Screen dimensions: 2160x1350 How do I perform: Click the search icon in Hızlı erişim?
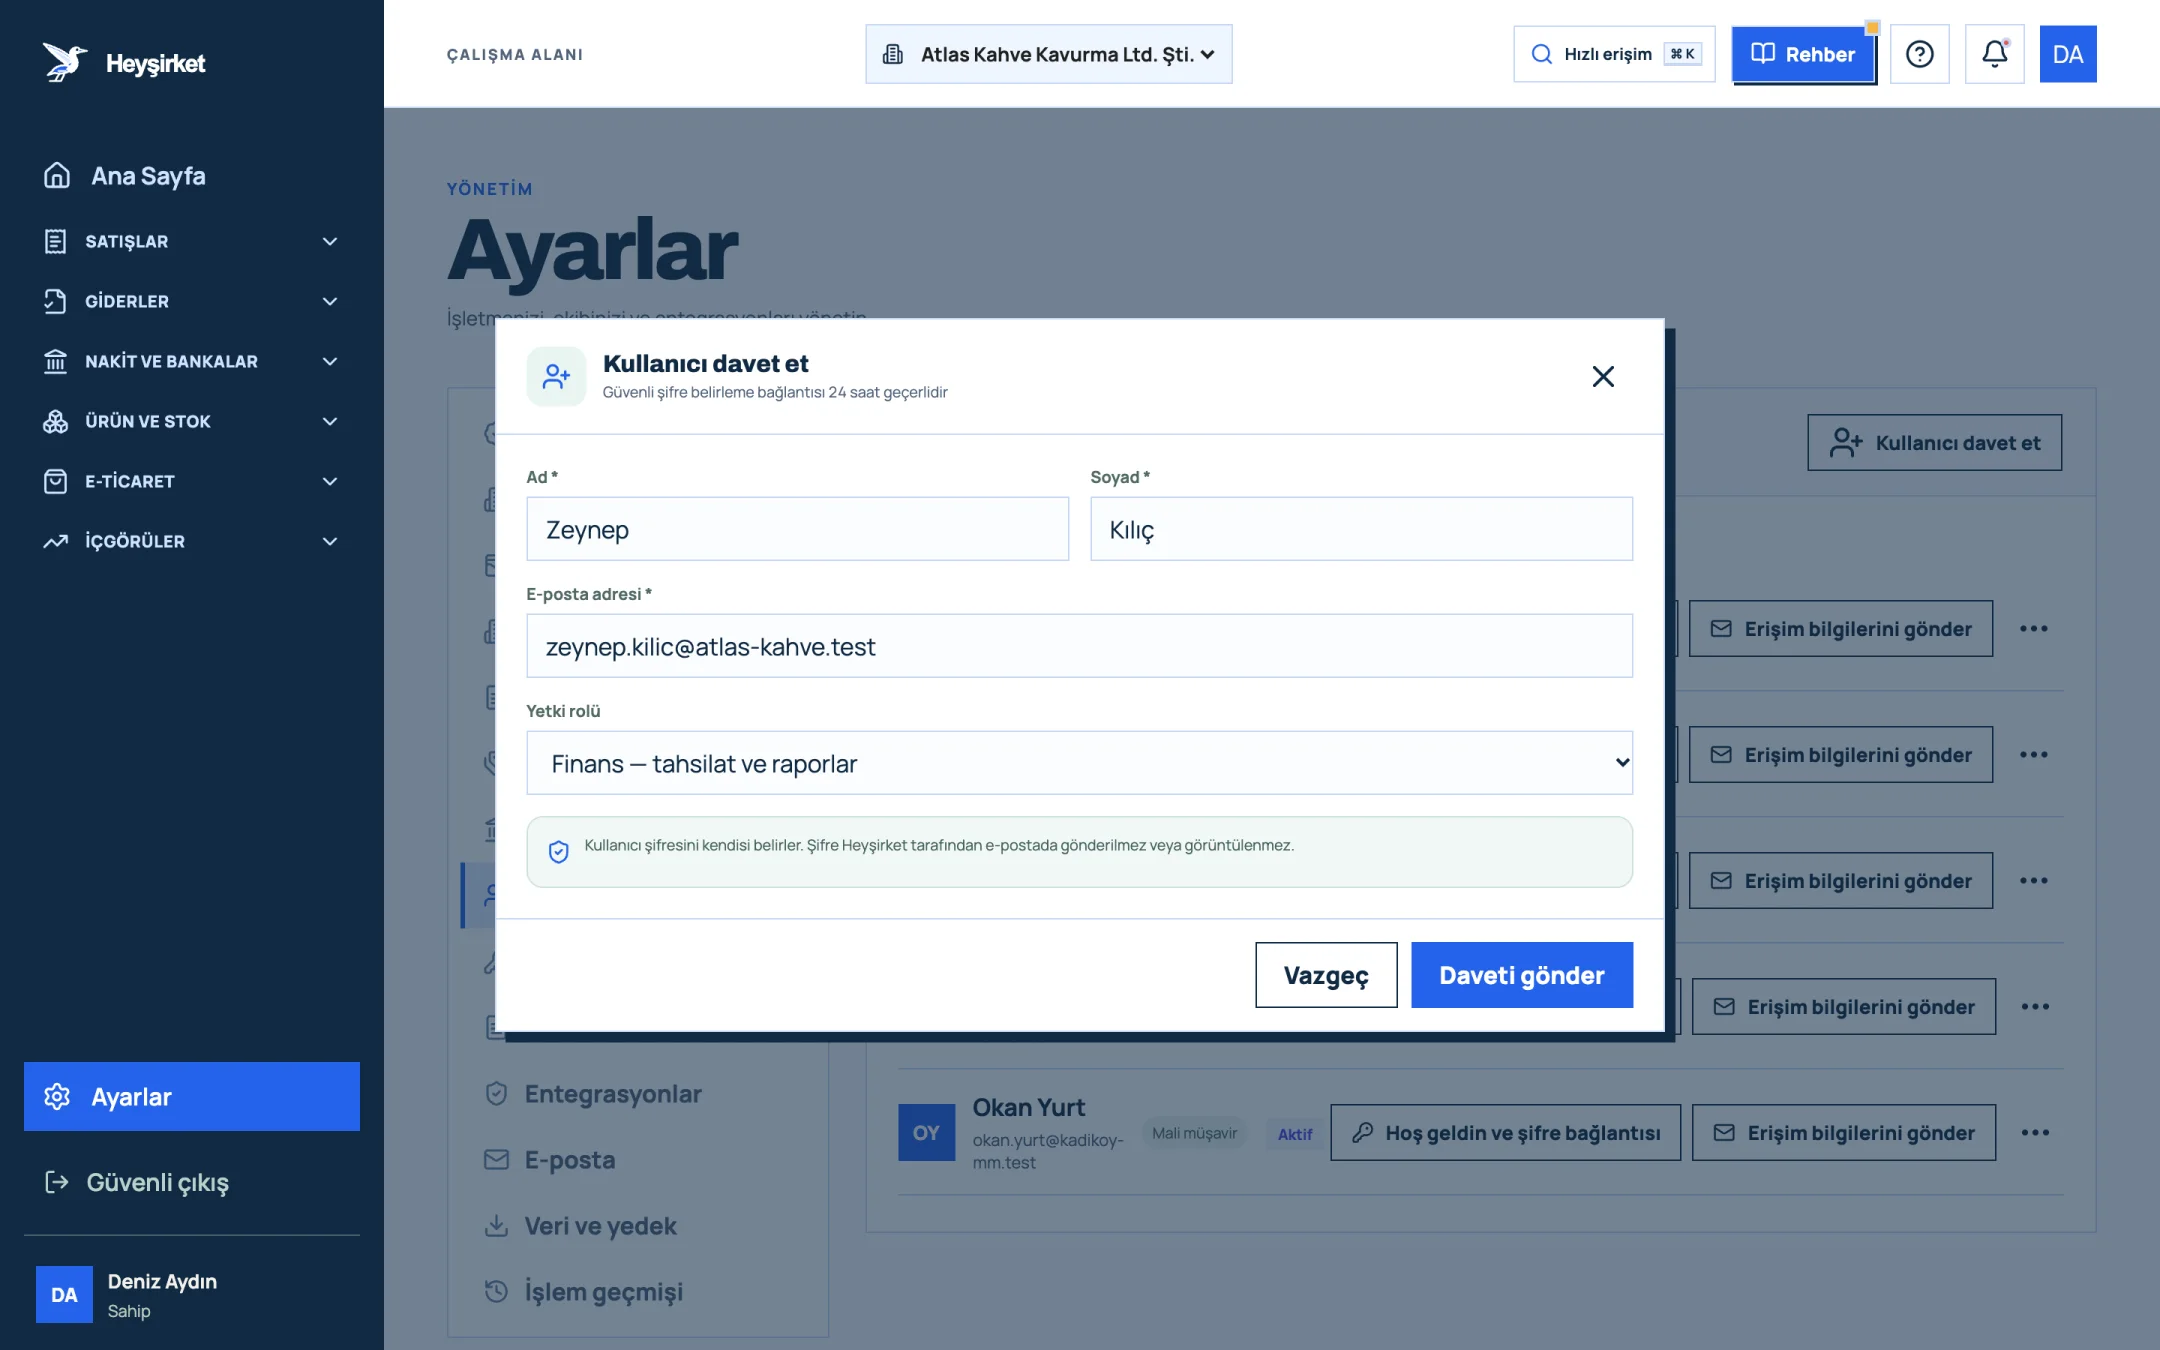1542,54
